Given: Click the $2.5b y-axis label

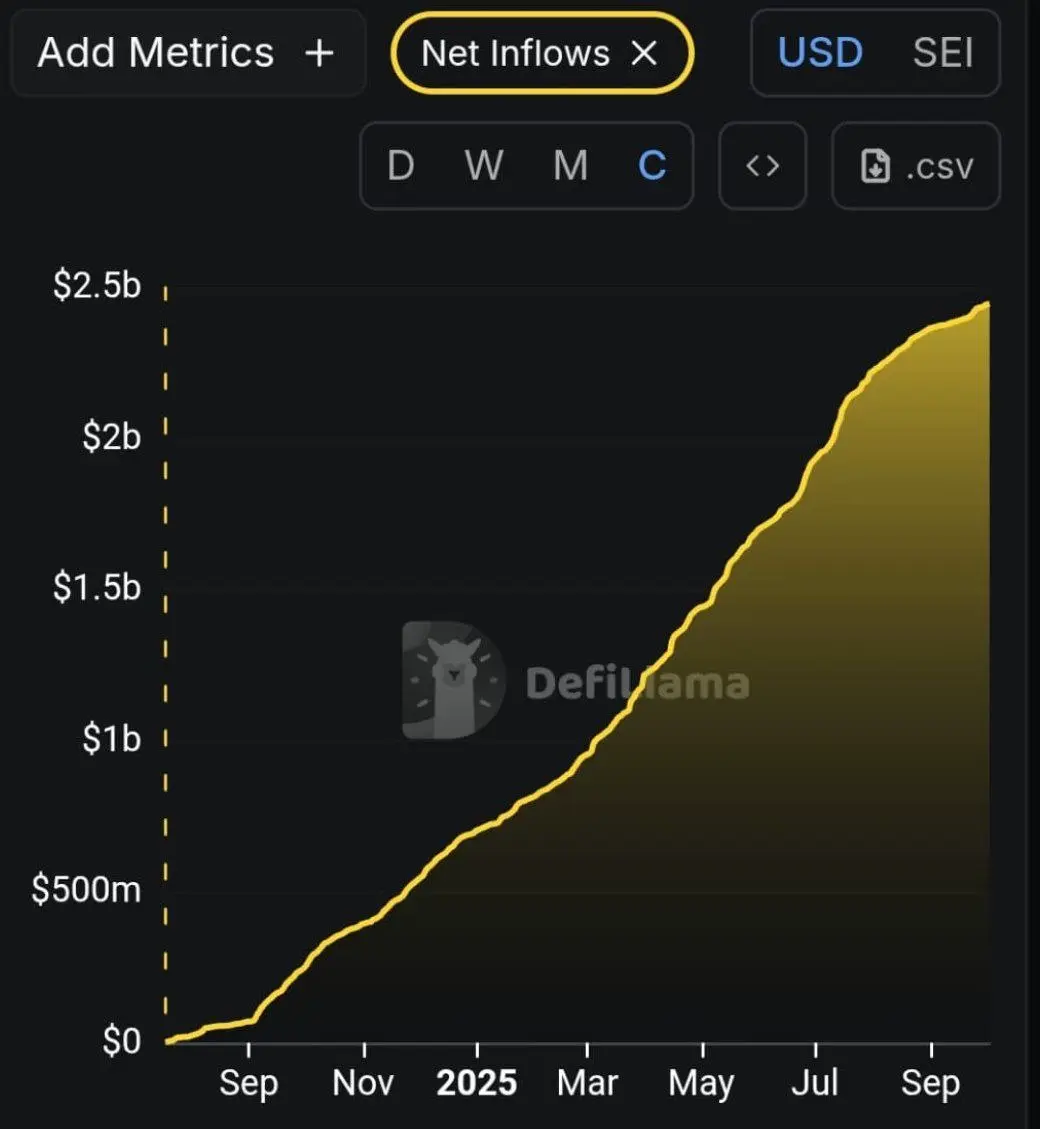Looking at the screenshot, I should tap(97, 287).
